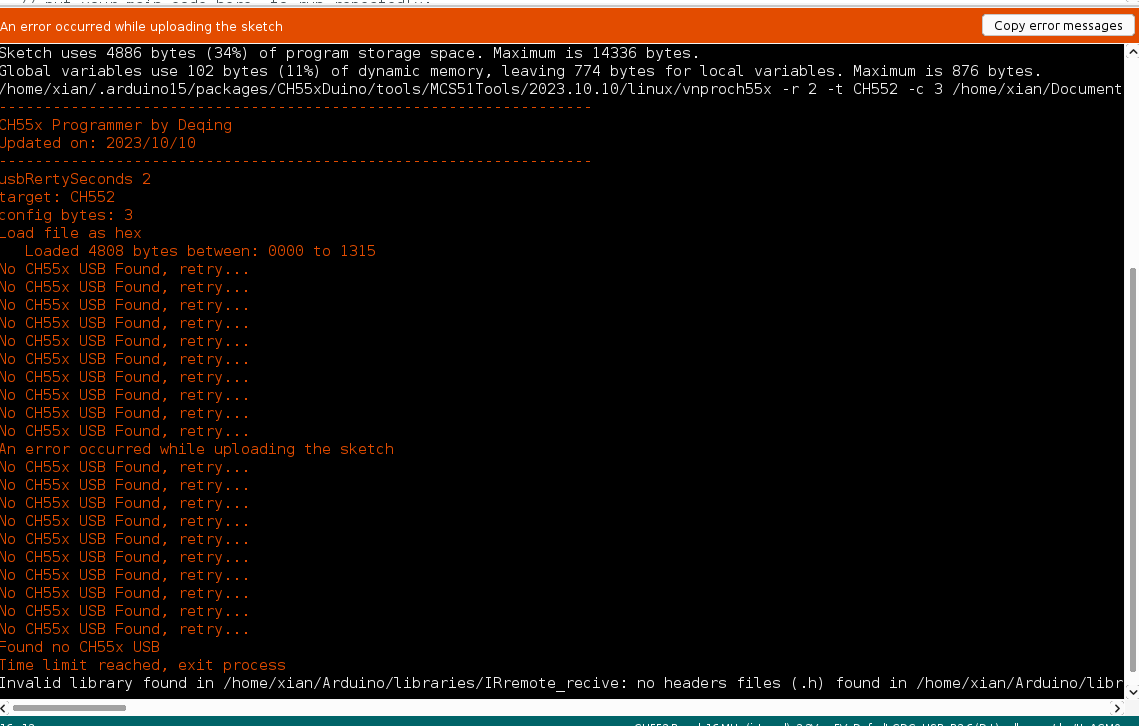Click the vnproch55x command path line
1139x726 pixels.
point(561,89)
